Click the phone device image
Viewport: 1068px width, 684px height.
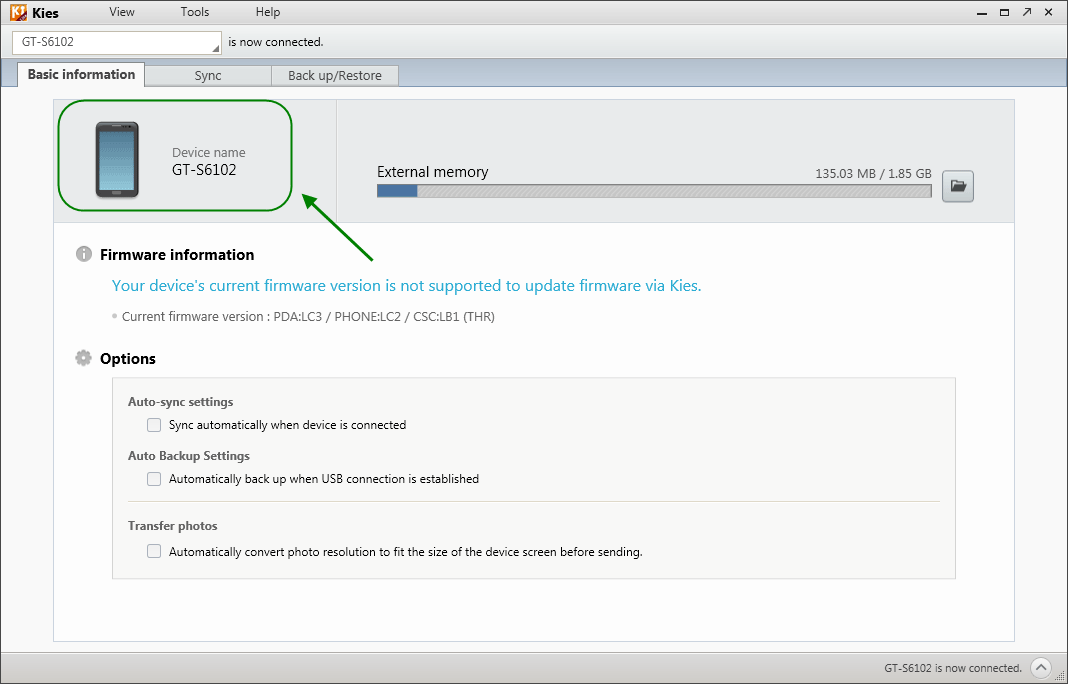[117, 159]
